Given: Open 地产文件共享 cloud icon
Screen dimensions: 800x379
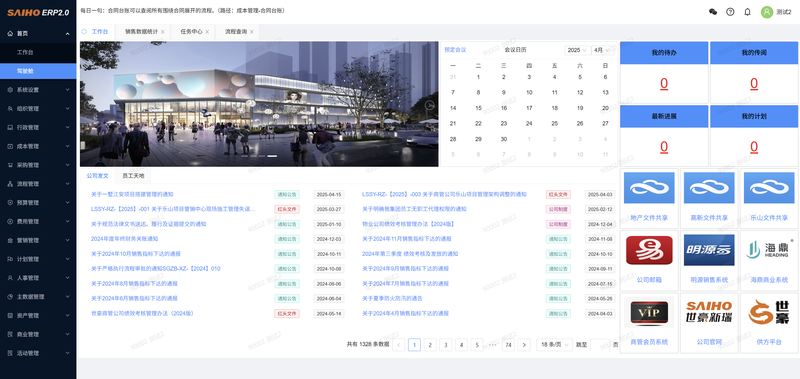Looking at the screenshot, I should 649,188.
